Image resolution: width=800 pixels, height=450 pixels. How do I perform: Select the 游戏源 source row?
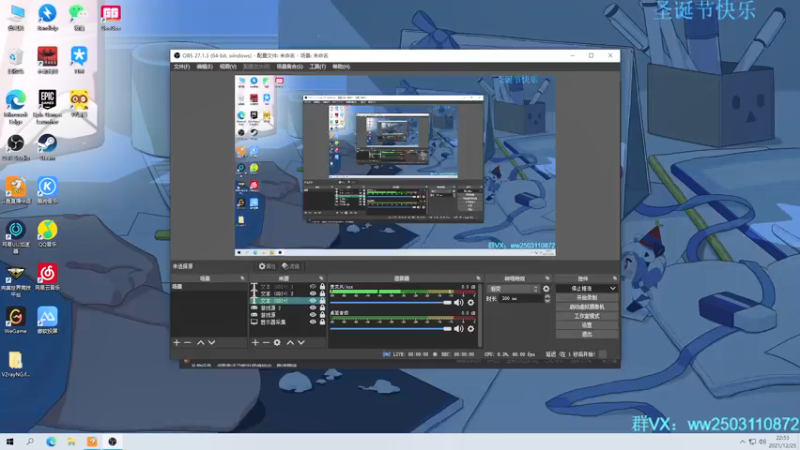click(287, 315)
